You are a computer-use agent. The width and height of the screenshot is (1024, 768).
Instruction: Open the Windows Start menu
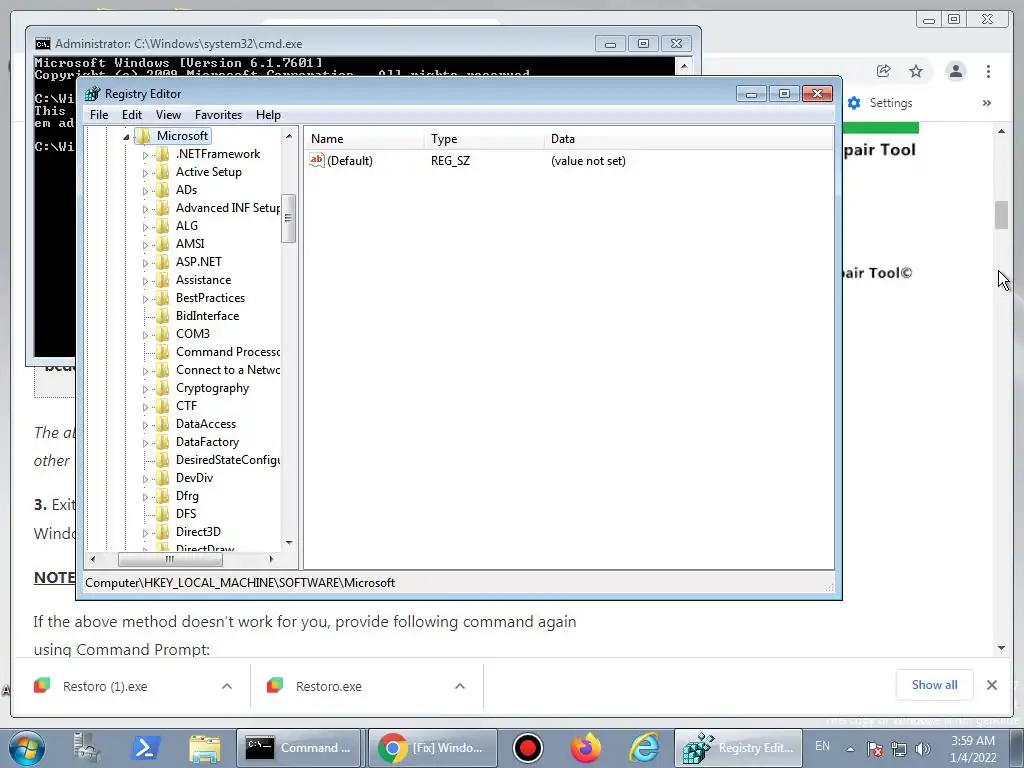coord(27,748)
